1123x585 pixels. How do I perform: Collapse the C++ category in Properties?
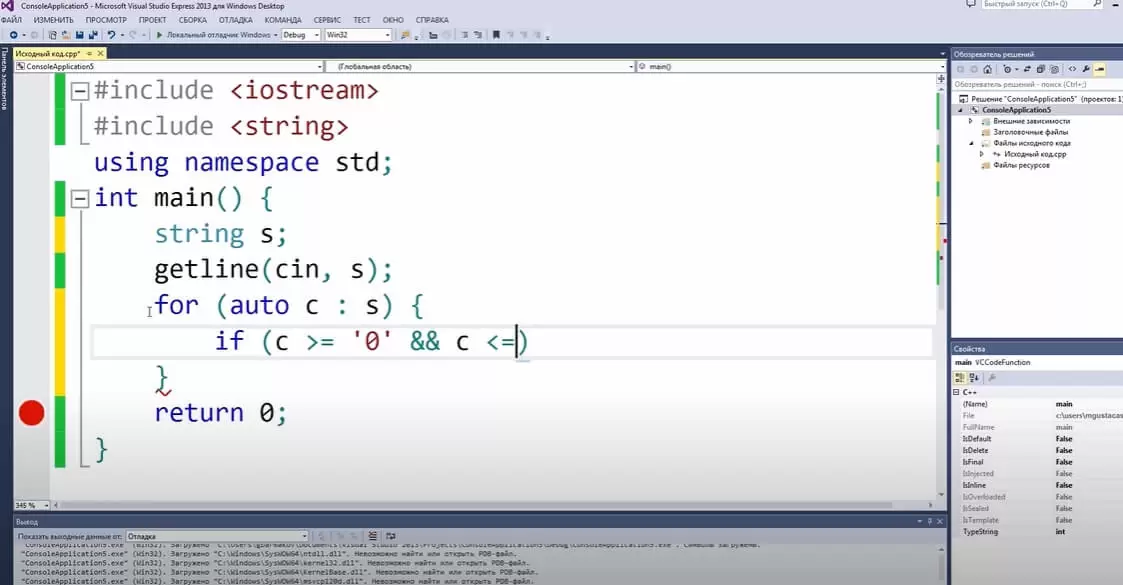956,392
